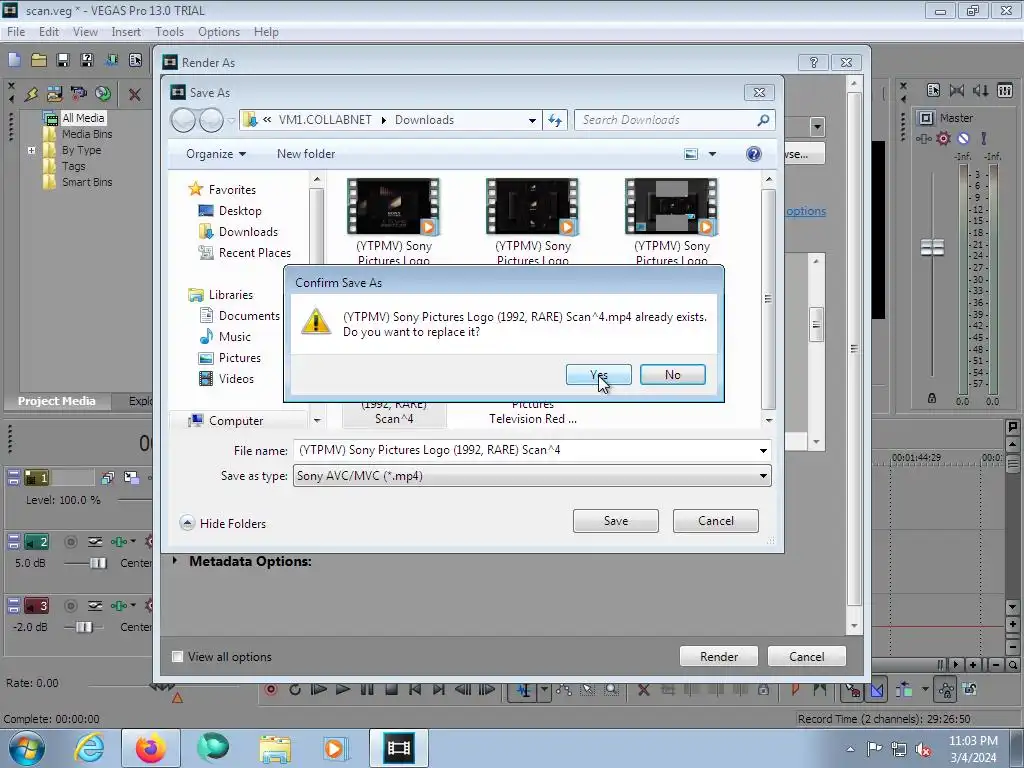
Task: Select the Envelope Edit tool icon
Action: (x=564, y=690)
